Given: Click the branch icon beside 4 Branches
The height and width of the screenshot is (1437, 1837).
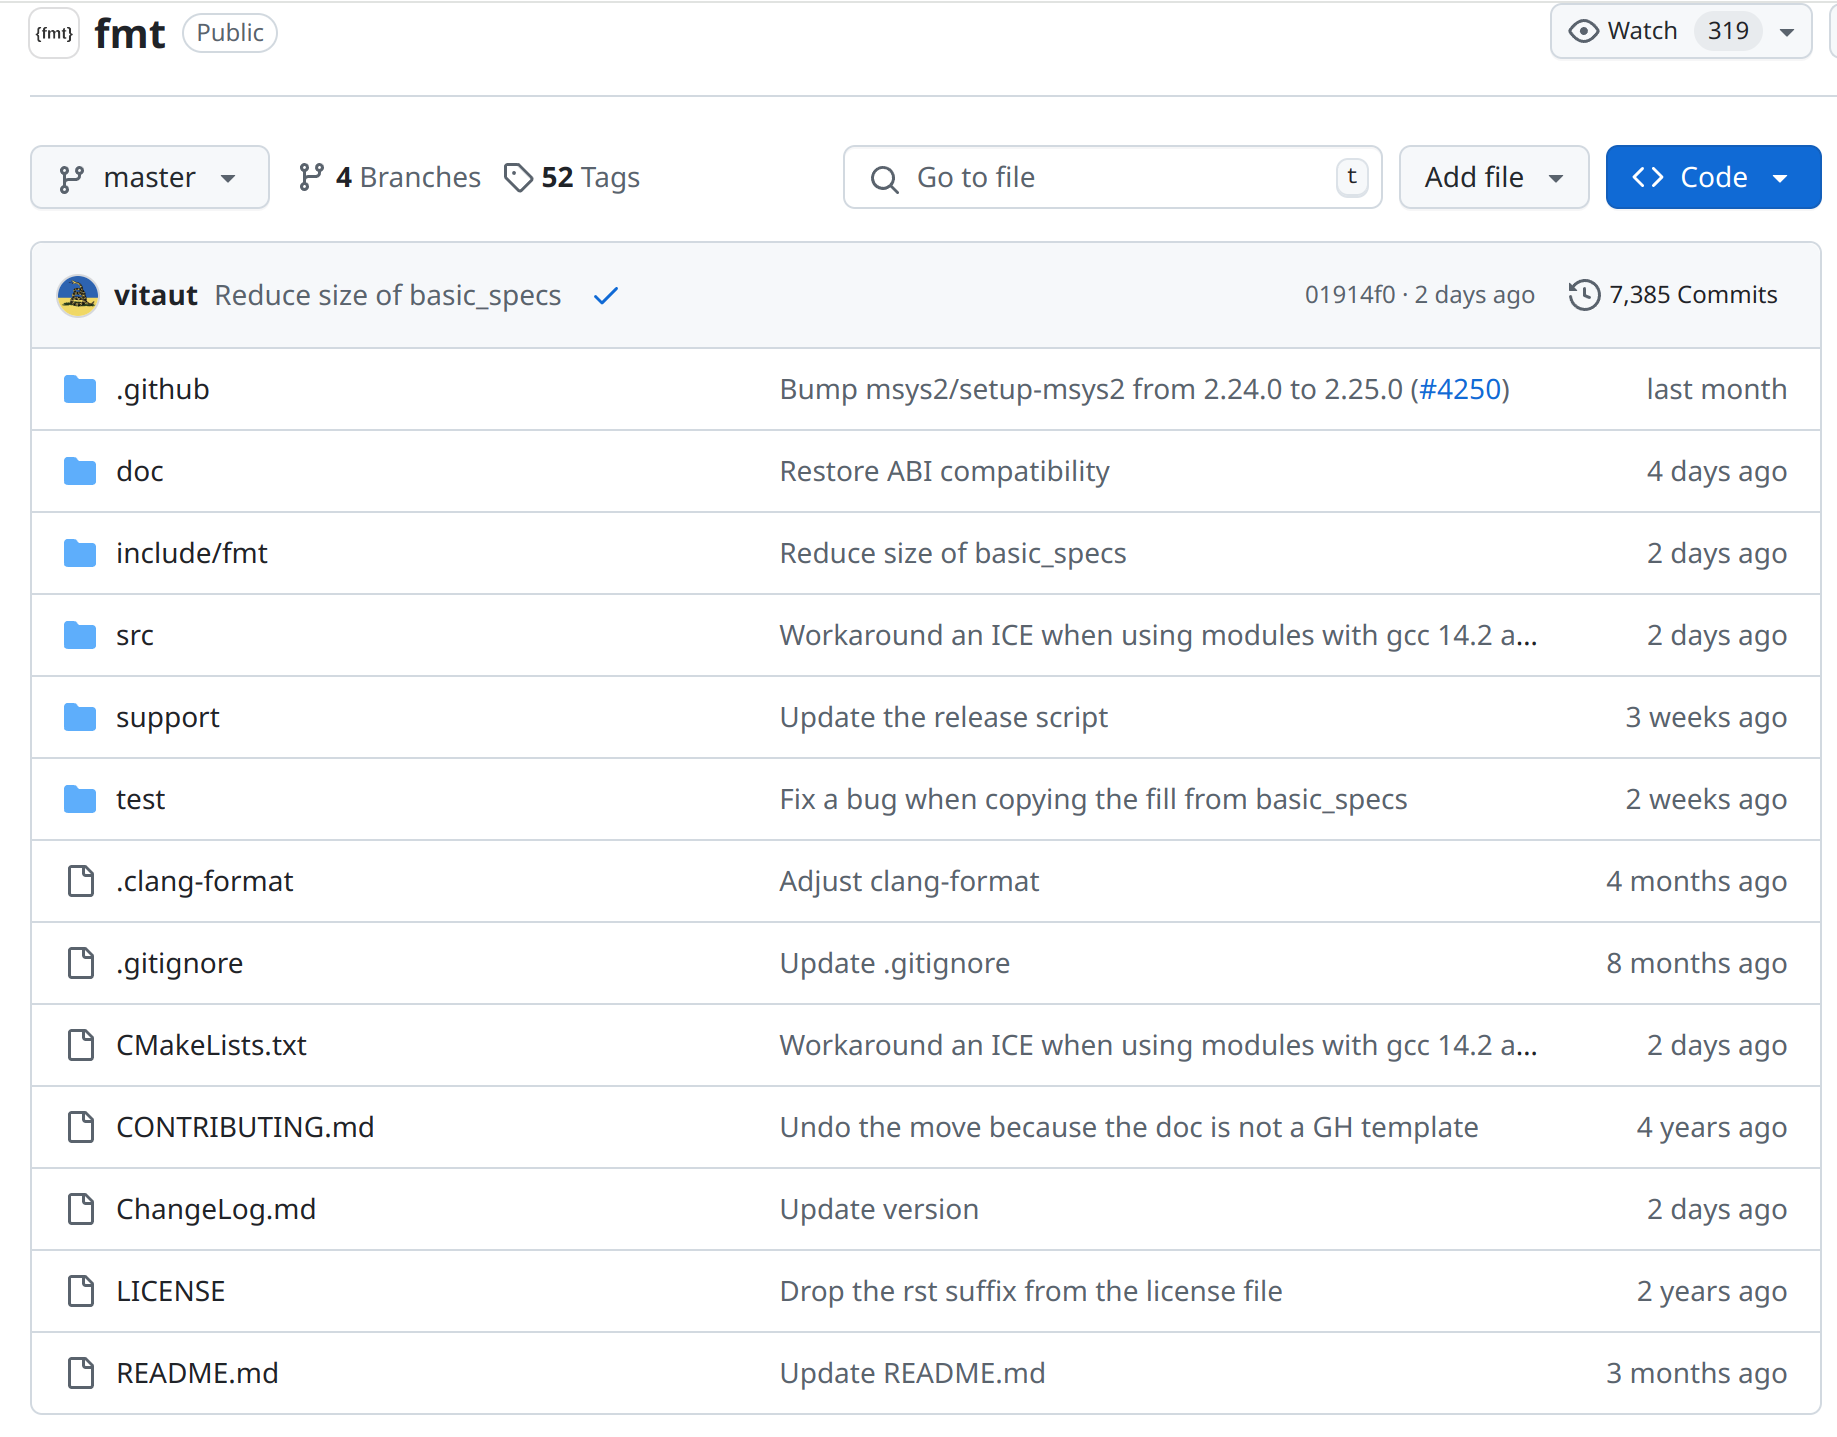Looking at the screenshot, I should click(x=311, y=178).
